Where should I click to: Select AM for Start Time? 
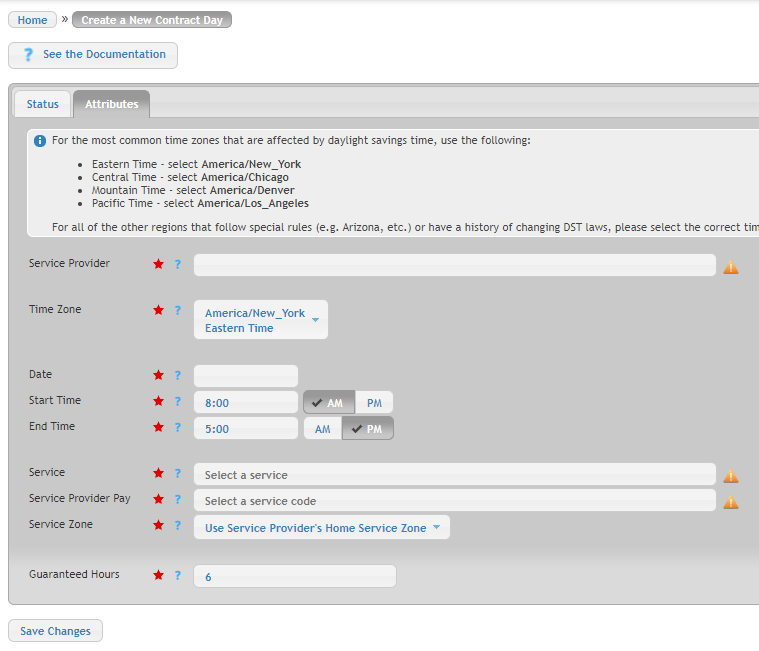tap(329, 403)
